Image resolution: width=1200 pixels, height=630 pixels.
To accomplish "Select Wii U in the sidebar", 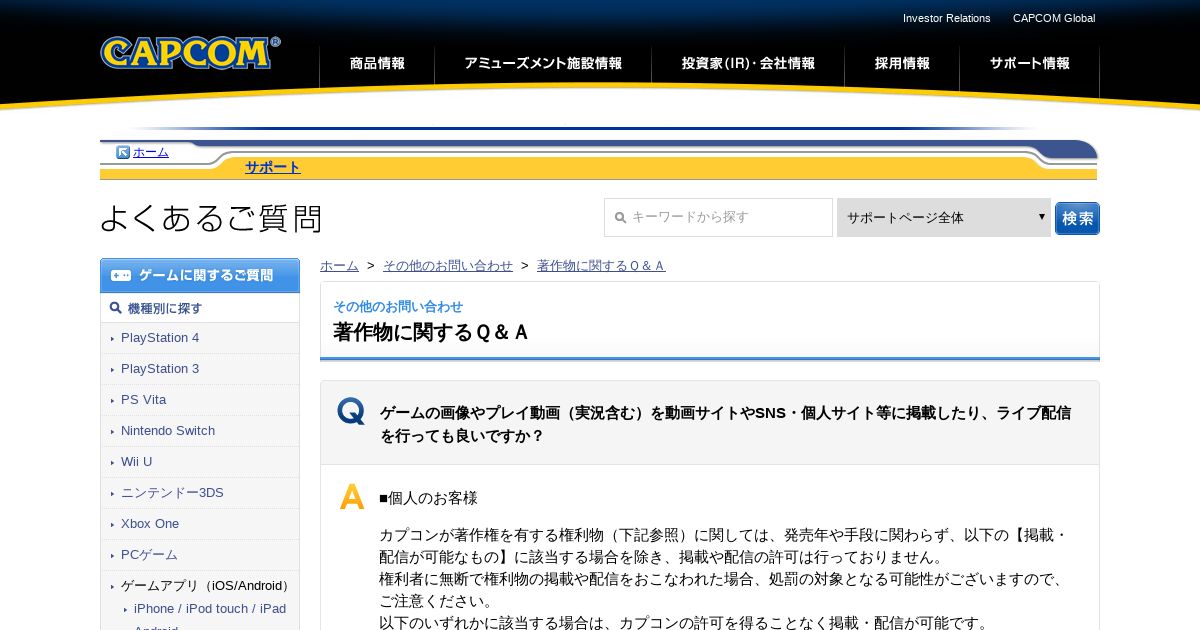I will (x=137, y=462).
